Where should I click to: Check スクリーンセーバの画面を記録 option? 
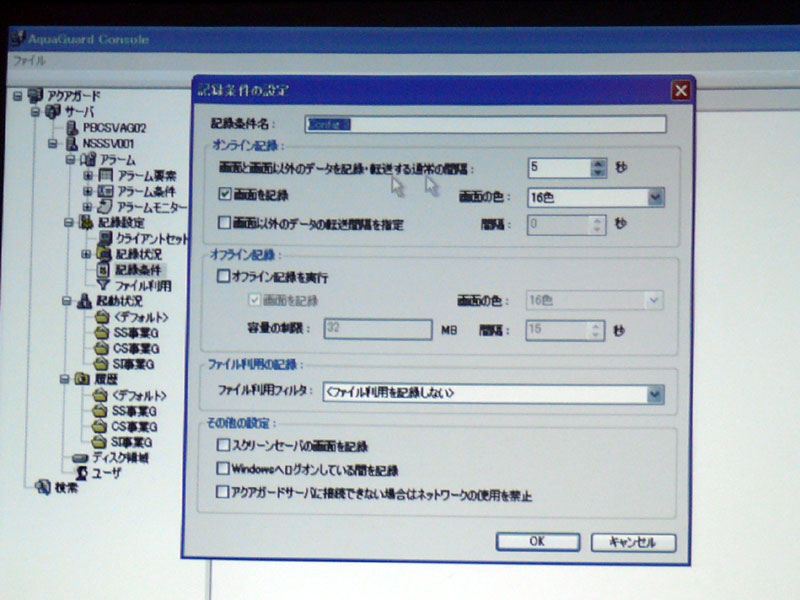[224, 446]
